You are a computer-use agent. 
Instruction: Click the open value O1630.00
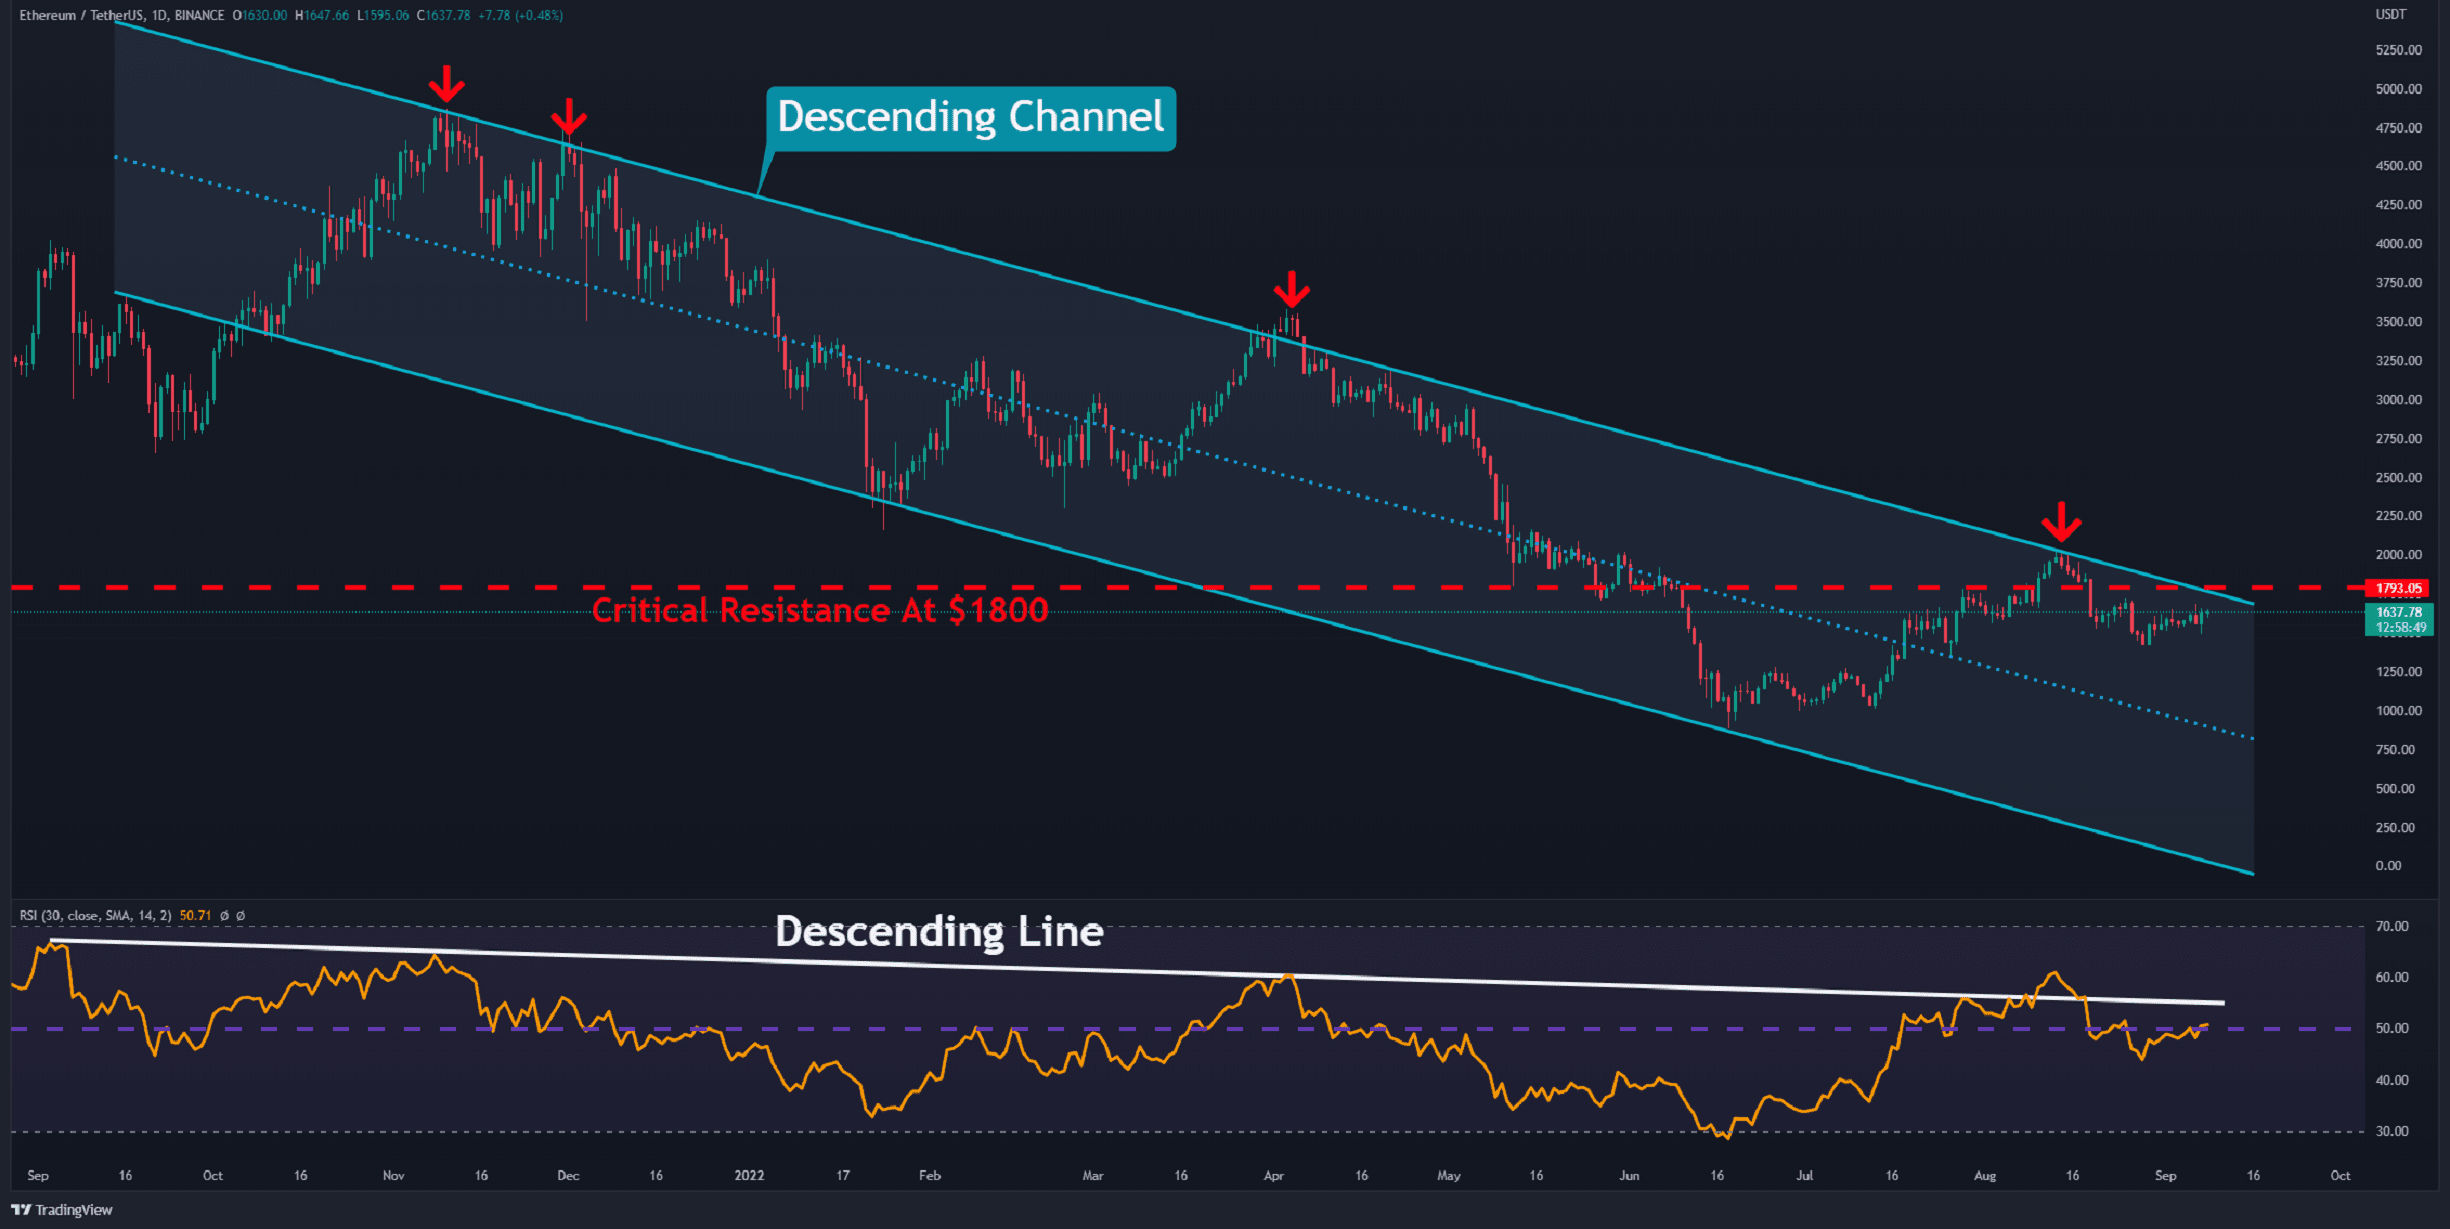260,15
